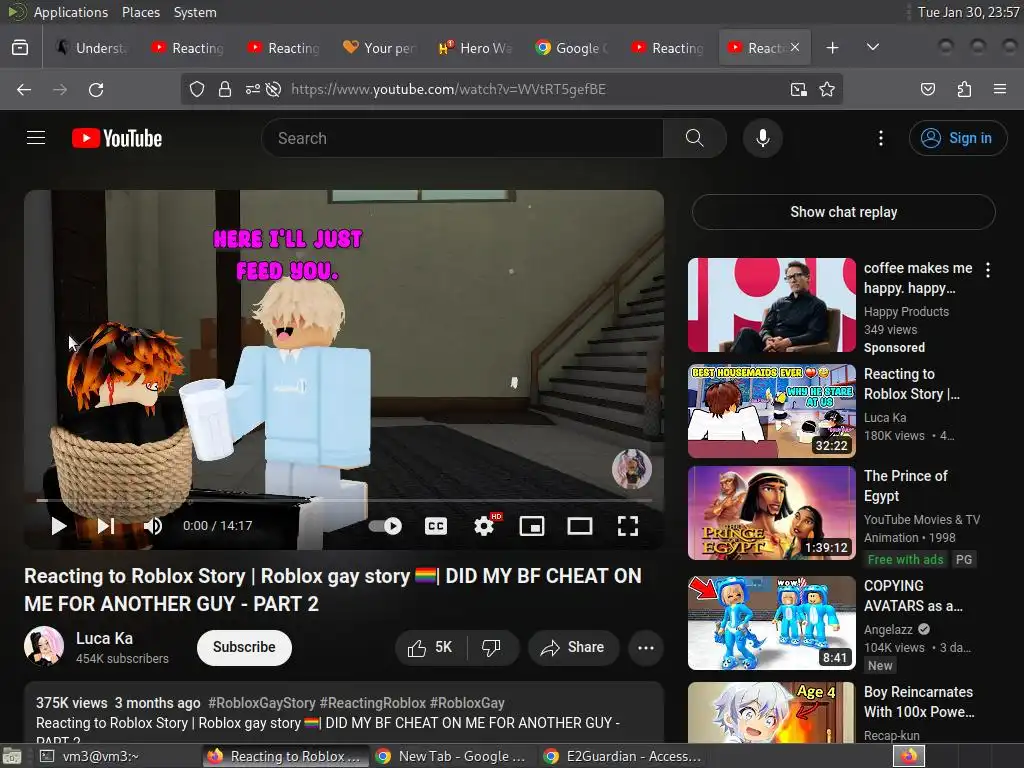This screenshot has height=768, width=1024.
Task: Open Luca Ka channel name link
Action: coord(104,638)
